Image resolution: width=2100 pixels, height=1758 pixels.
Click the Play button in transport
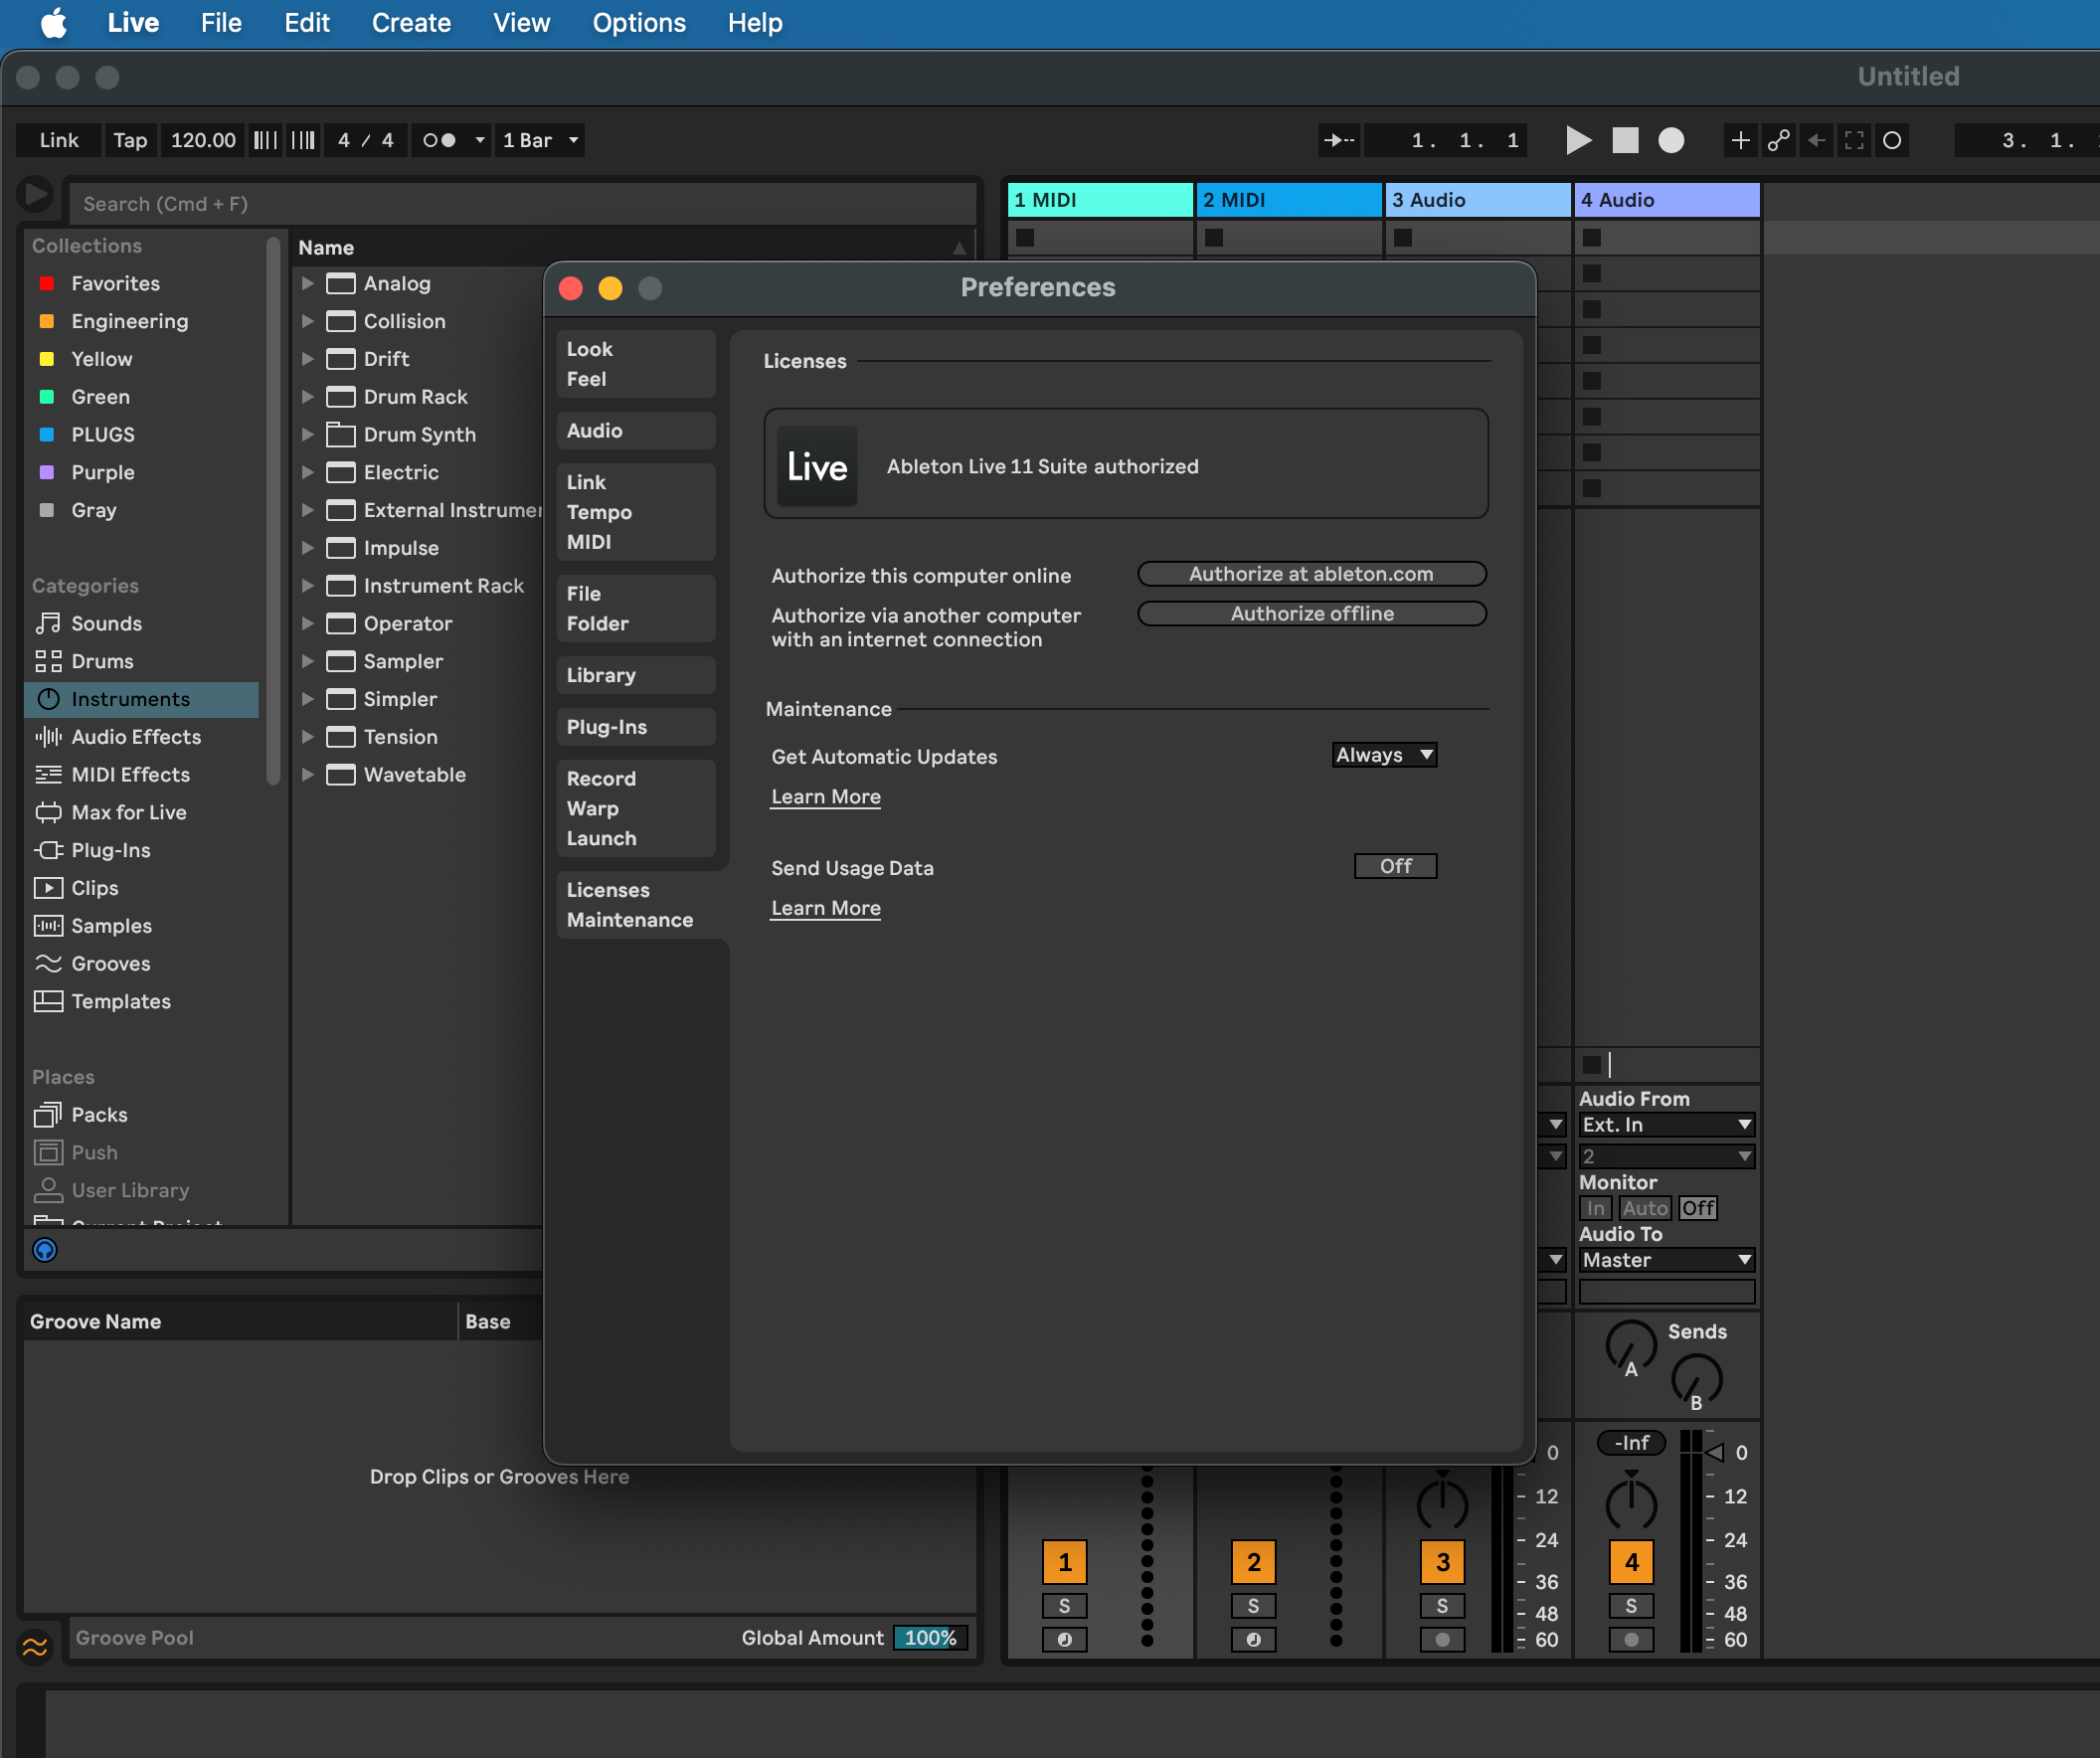[x=1578, y=140]
